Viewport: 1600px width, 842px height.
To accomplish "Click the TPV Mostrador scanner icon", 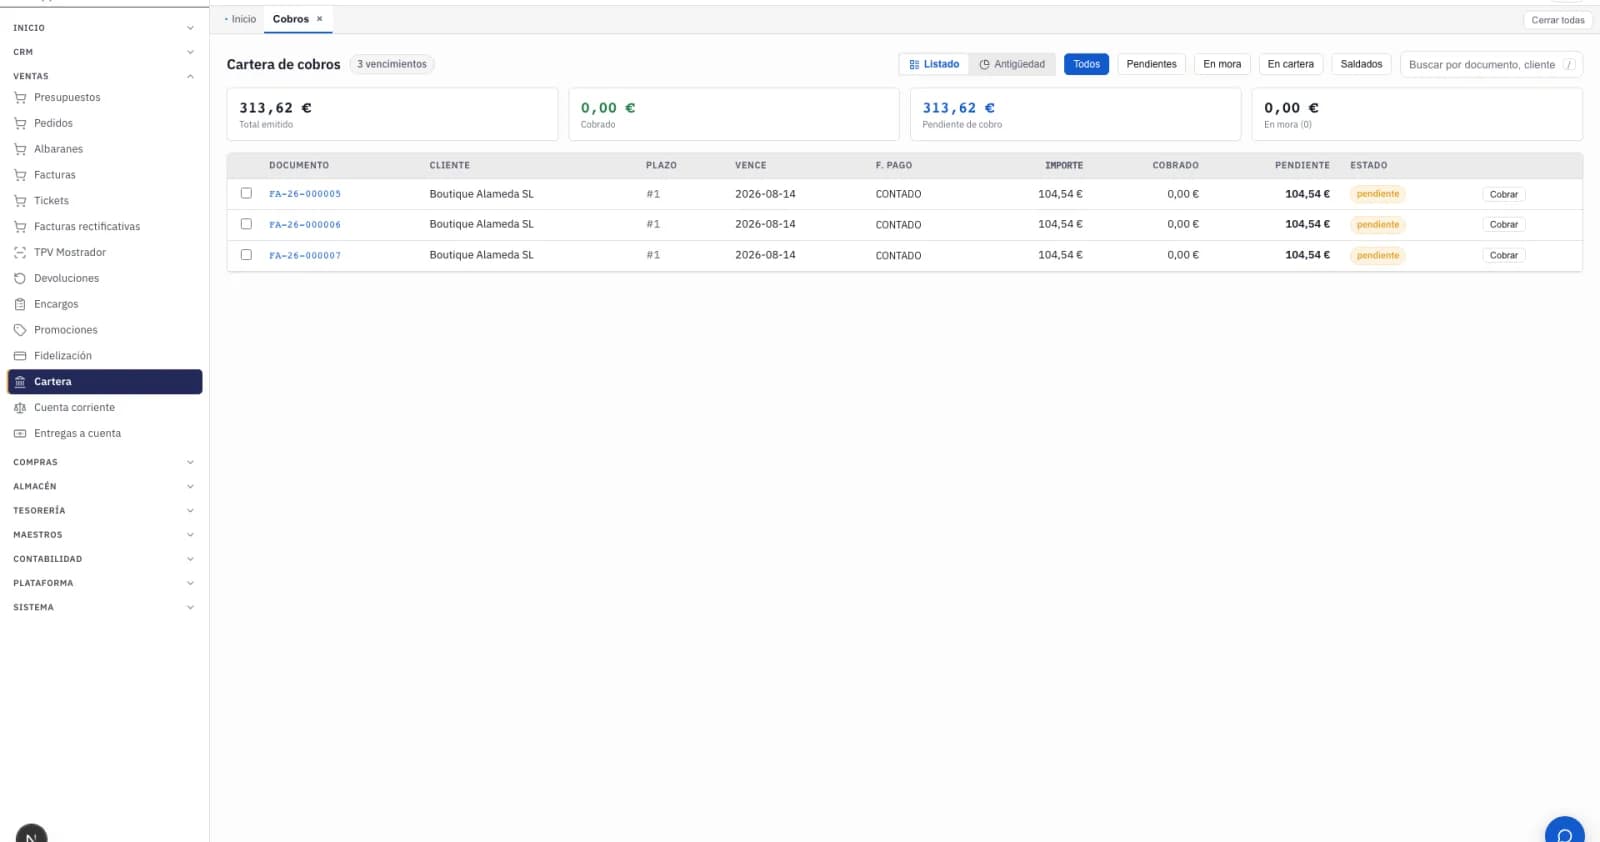I will [20, 253].
